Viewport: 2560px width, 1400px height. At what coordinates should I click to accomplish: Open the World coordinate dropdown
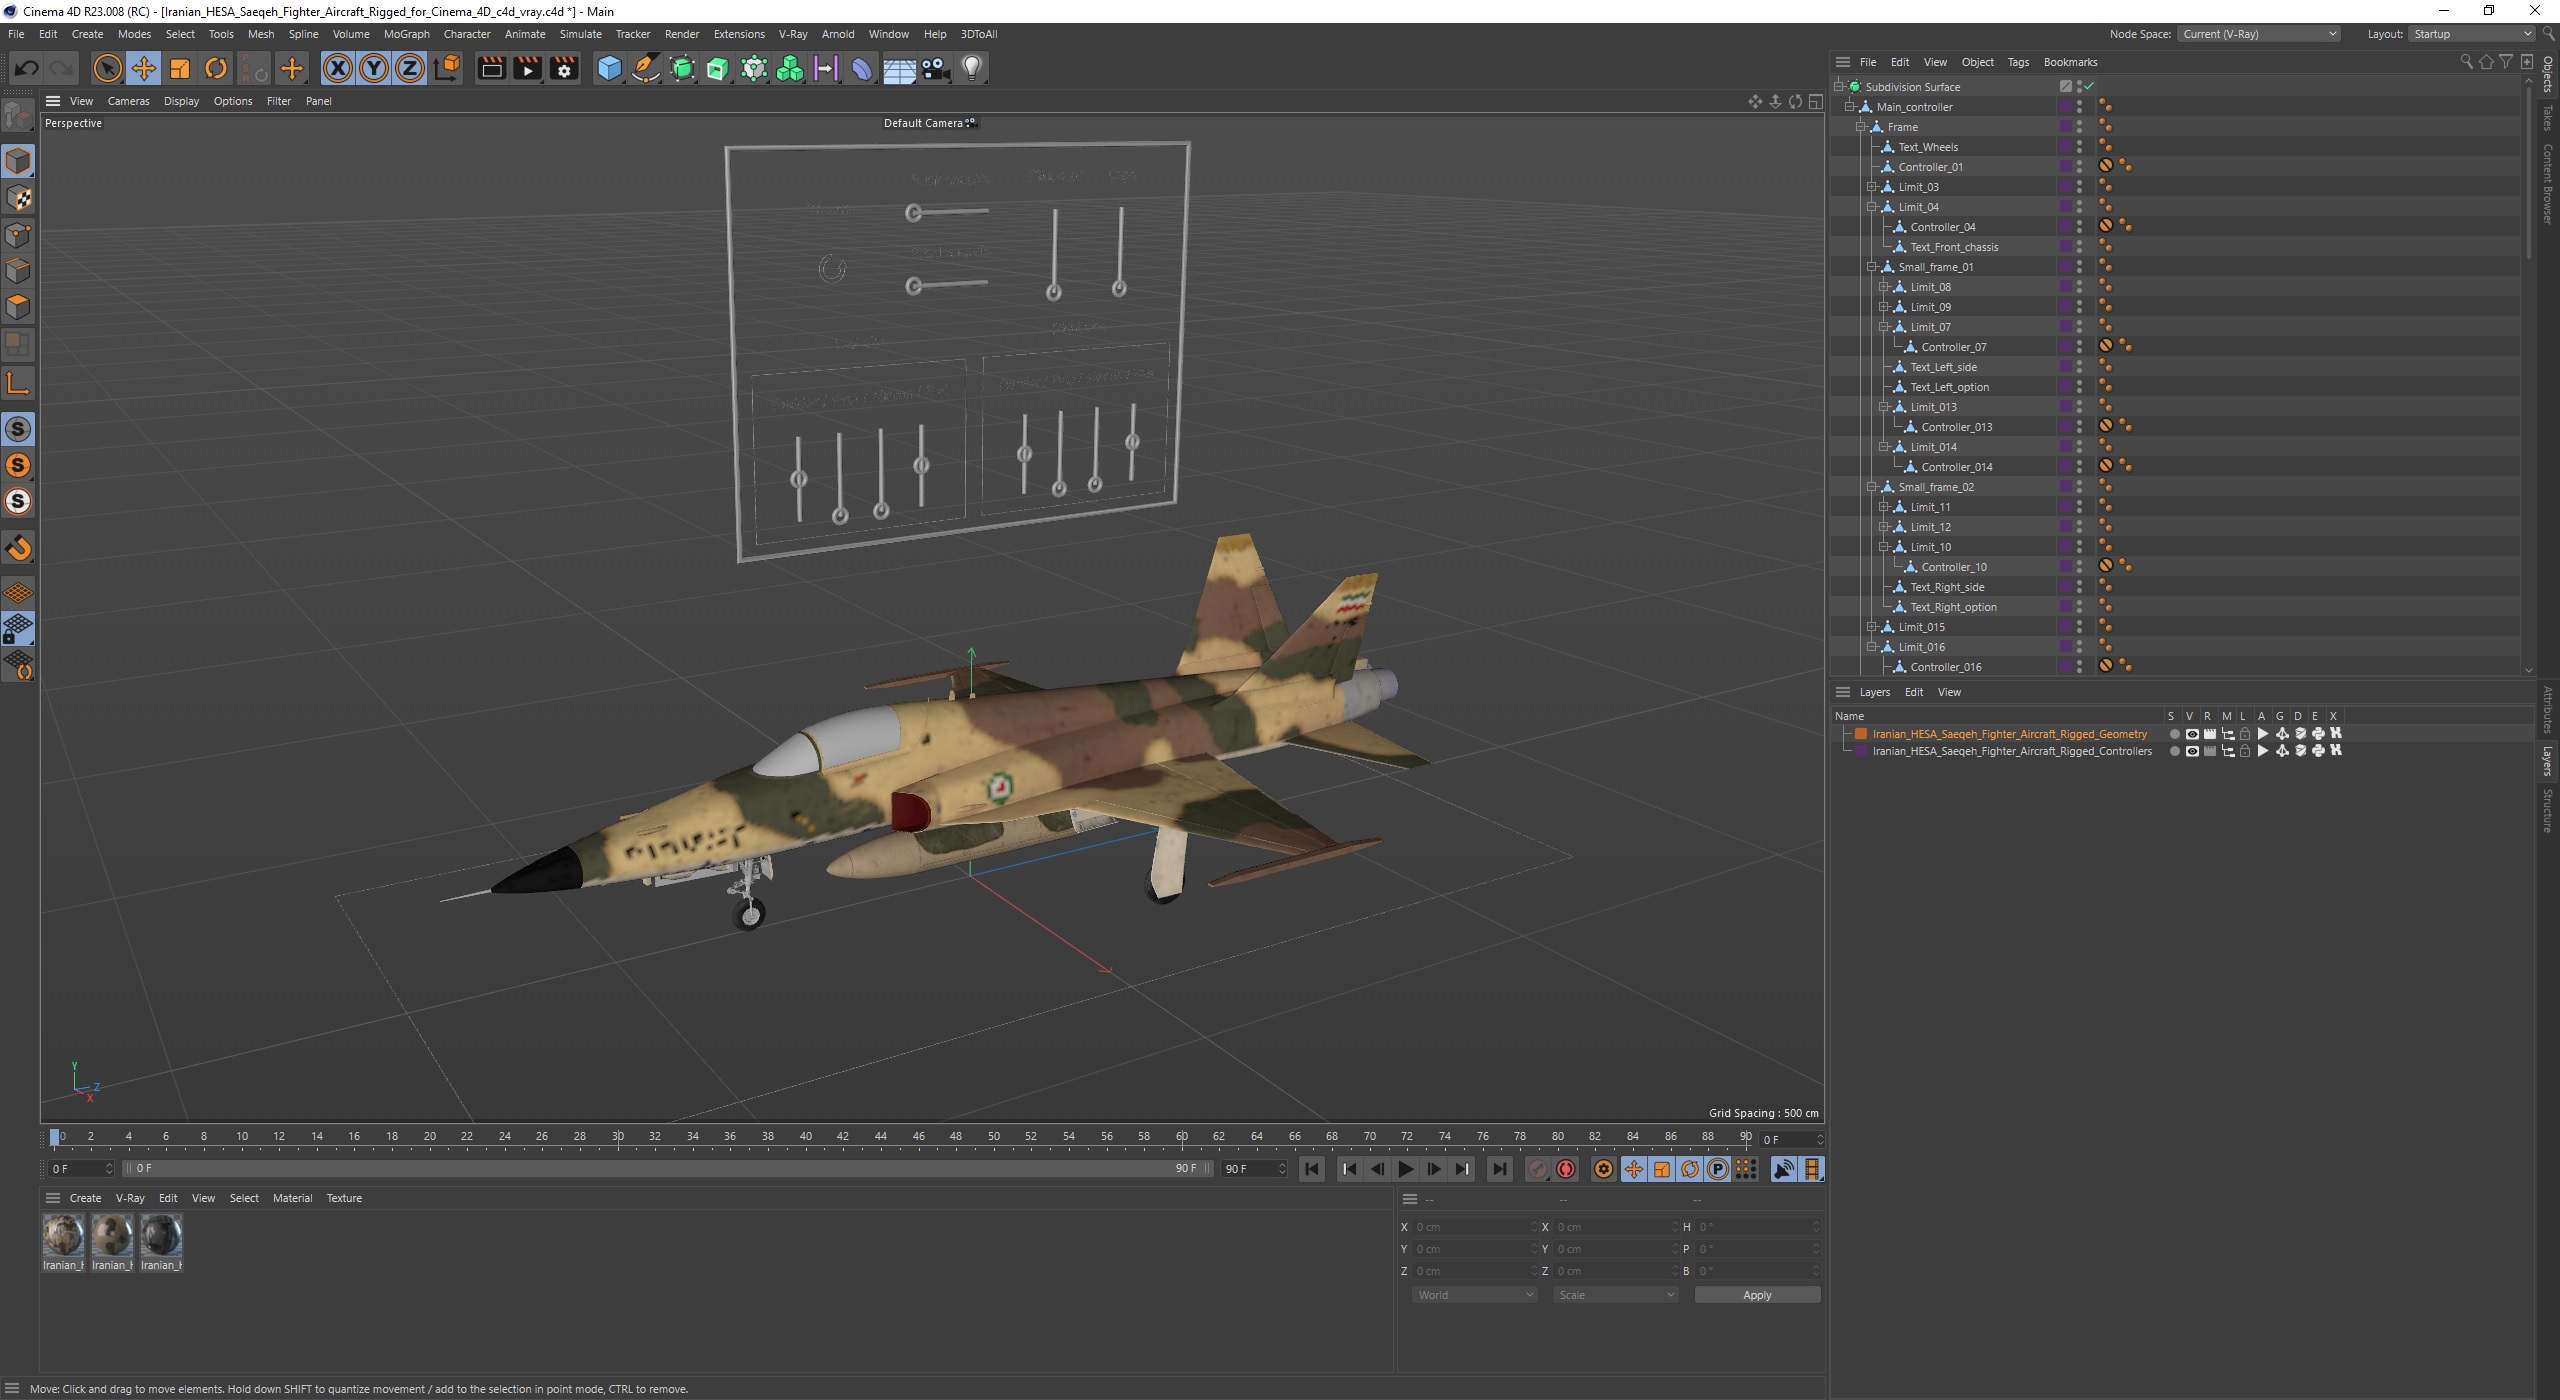pos(1474,1295)
